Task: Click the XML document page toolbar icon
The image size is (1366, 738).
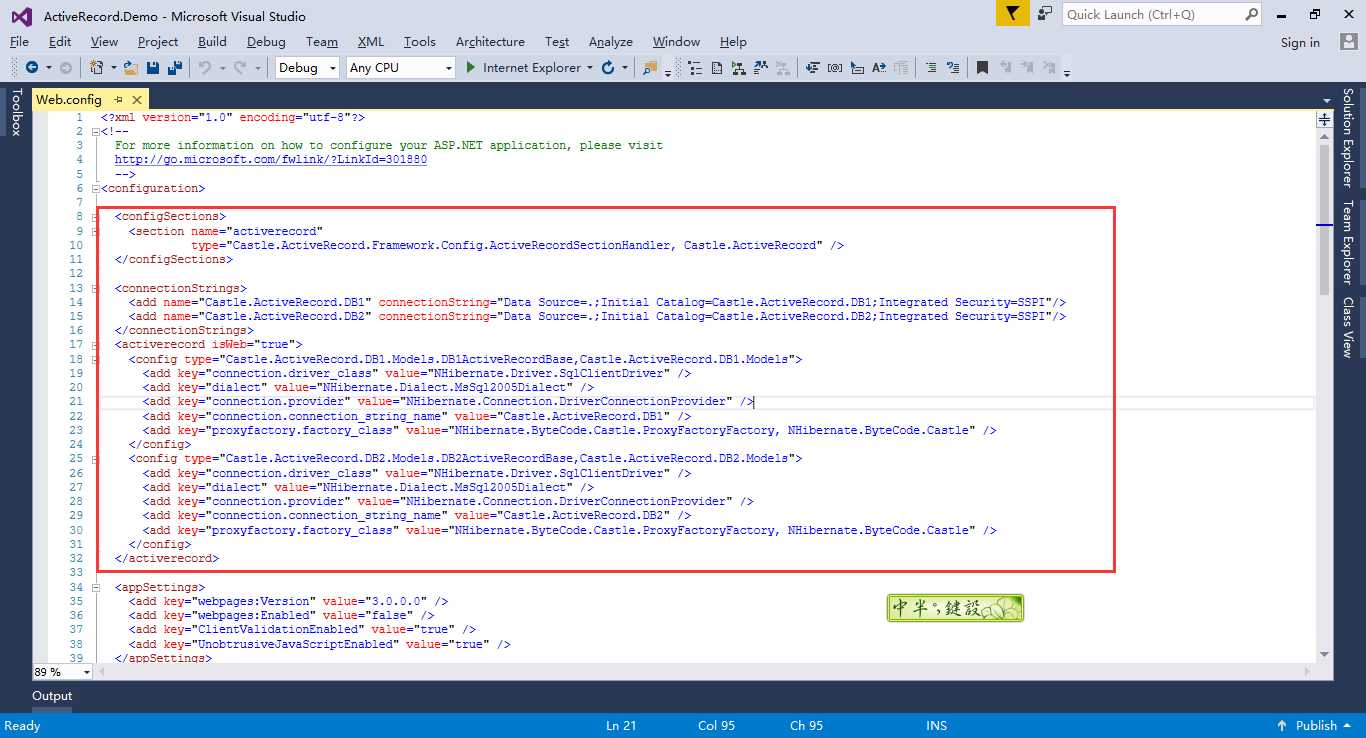Action: pos(717,68)
